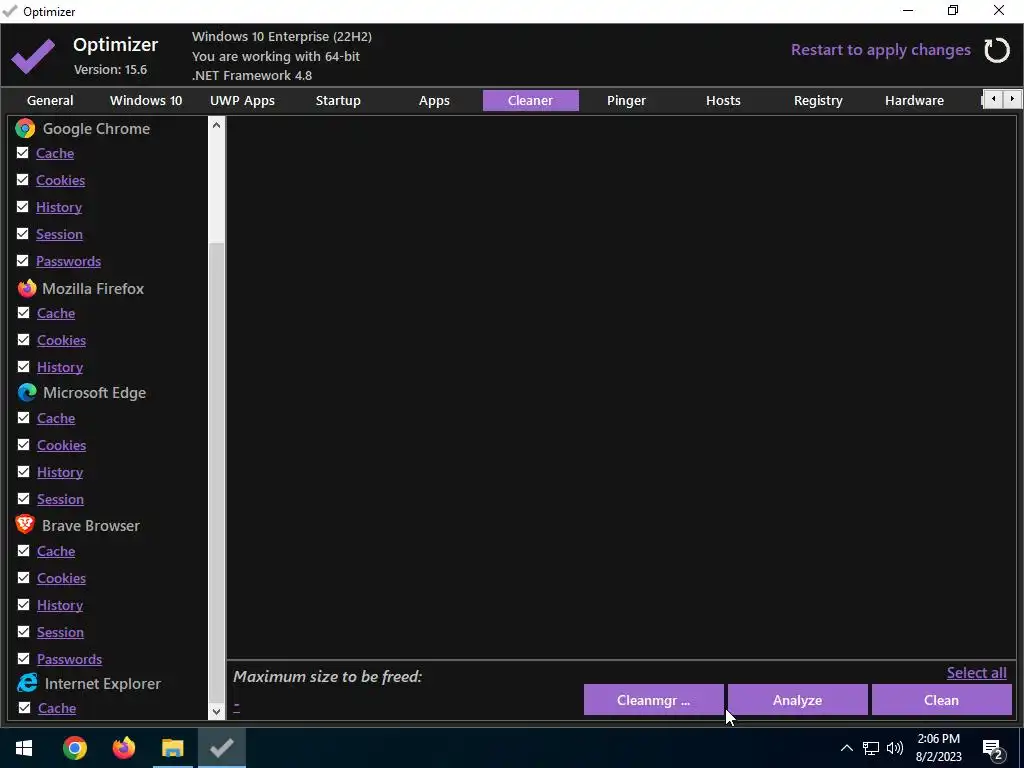
Task: Toggle Google Chrome Passwords checkbox
Action: tap(23, 261)
